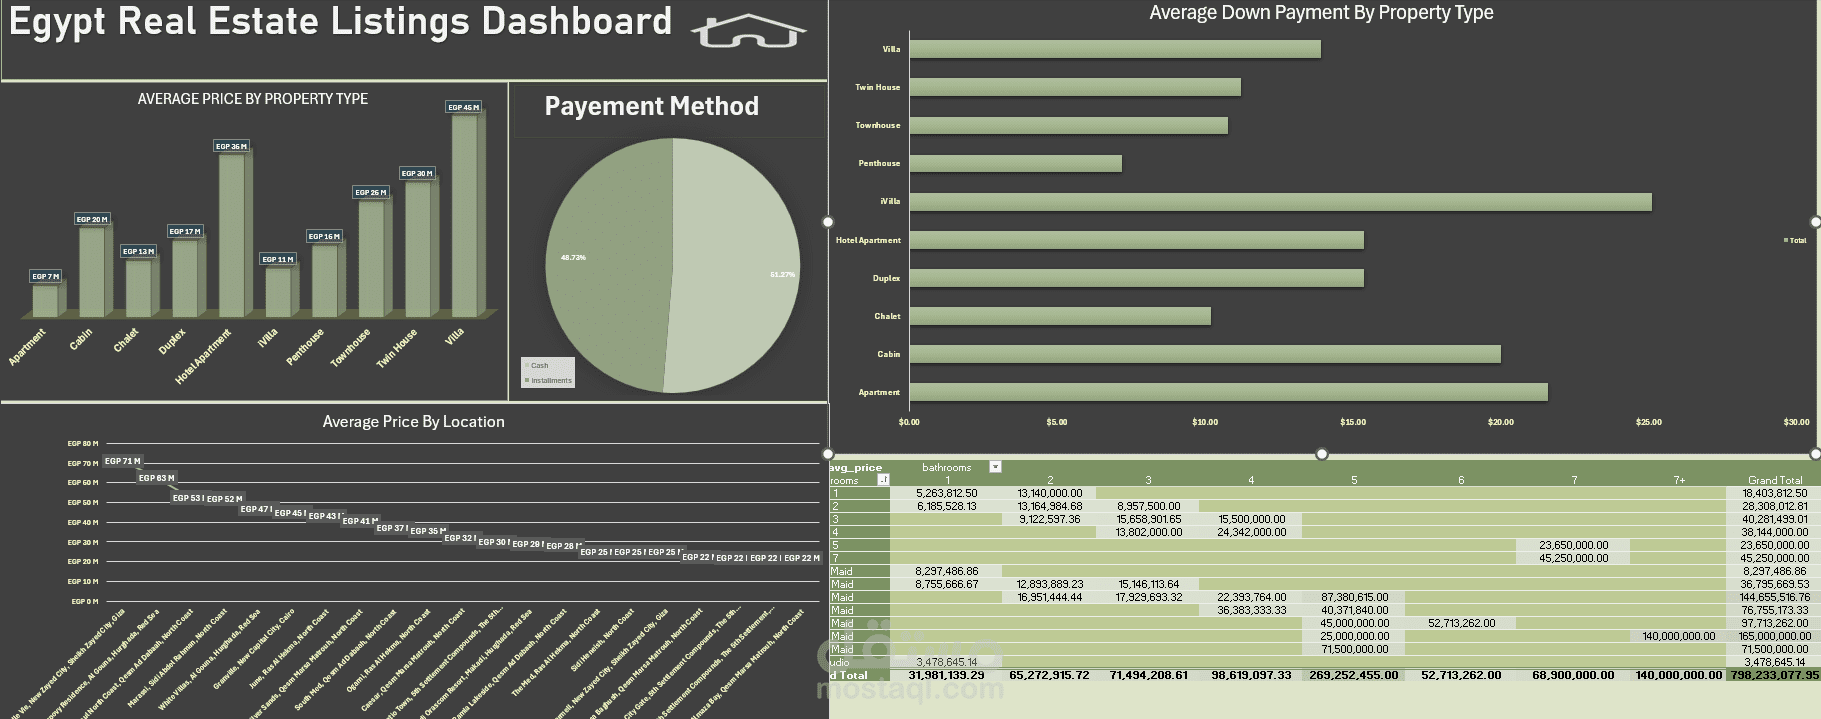Click the 'avg_price' pivot table header
Image resolution: width=1821 pixels, height=719 pixels.
pos(856,467)
